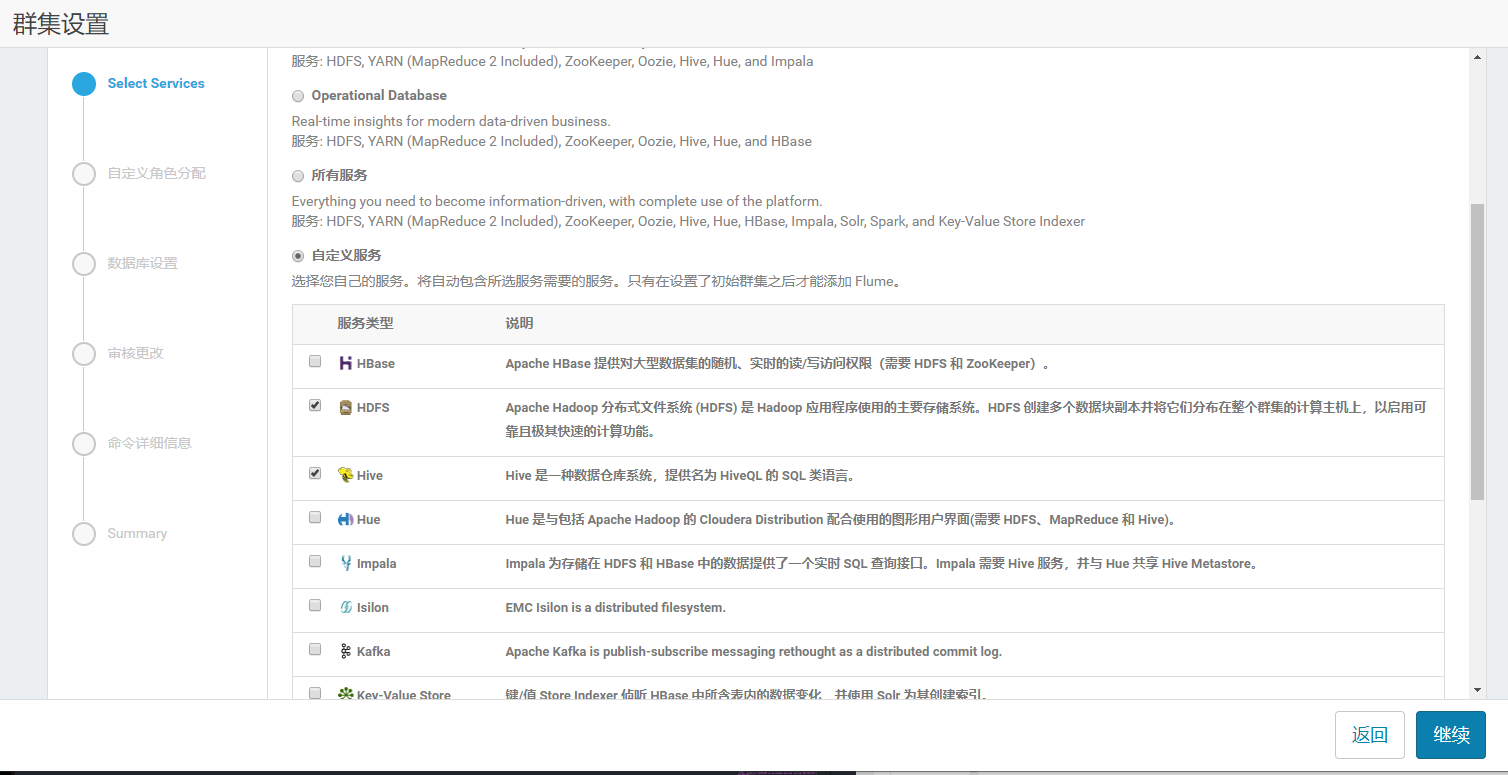
Task: Click the 服务类型 column header
Action: click(365, 324)
